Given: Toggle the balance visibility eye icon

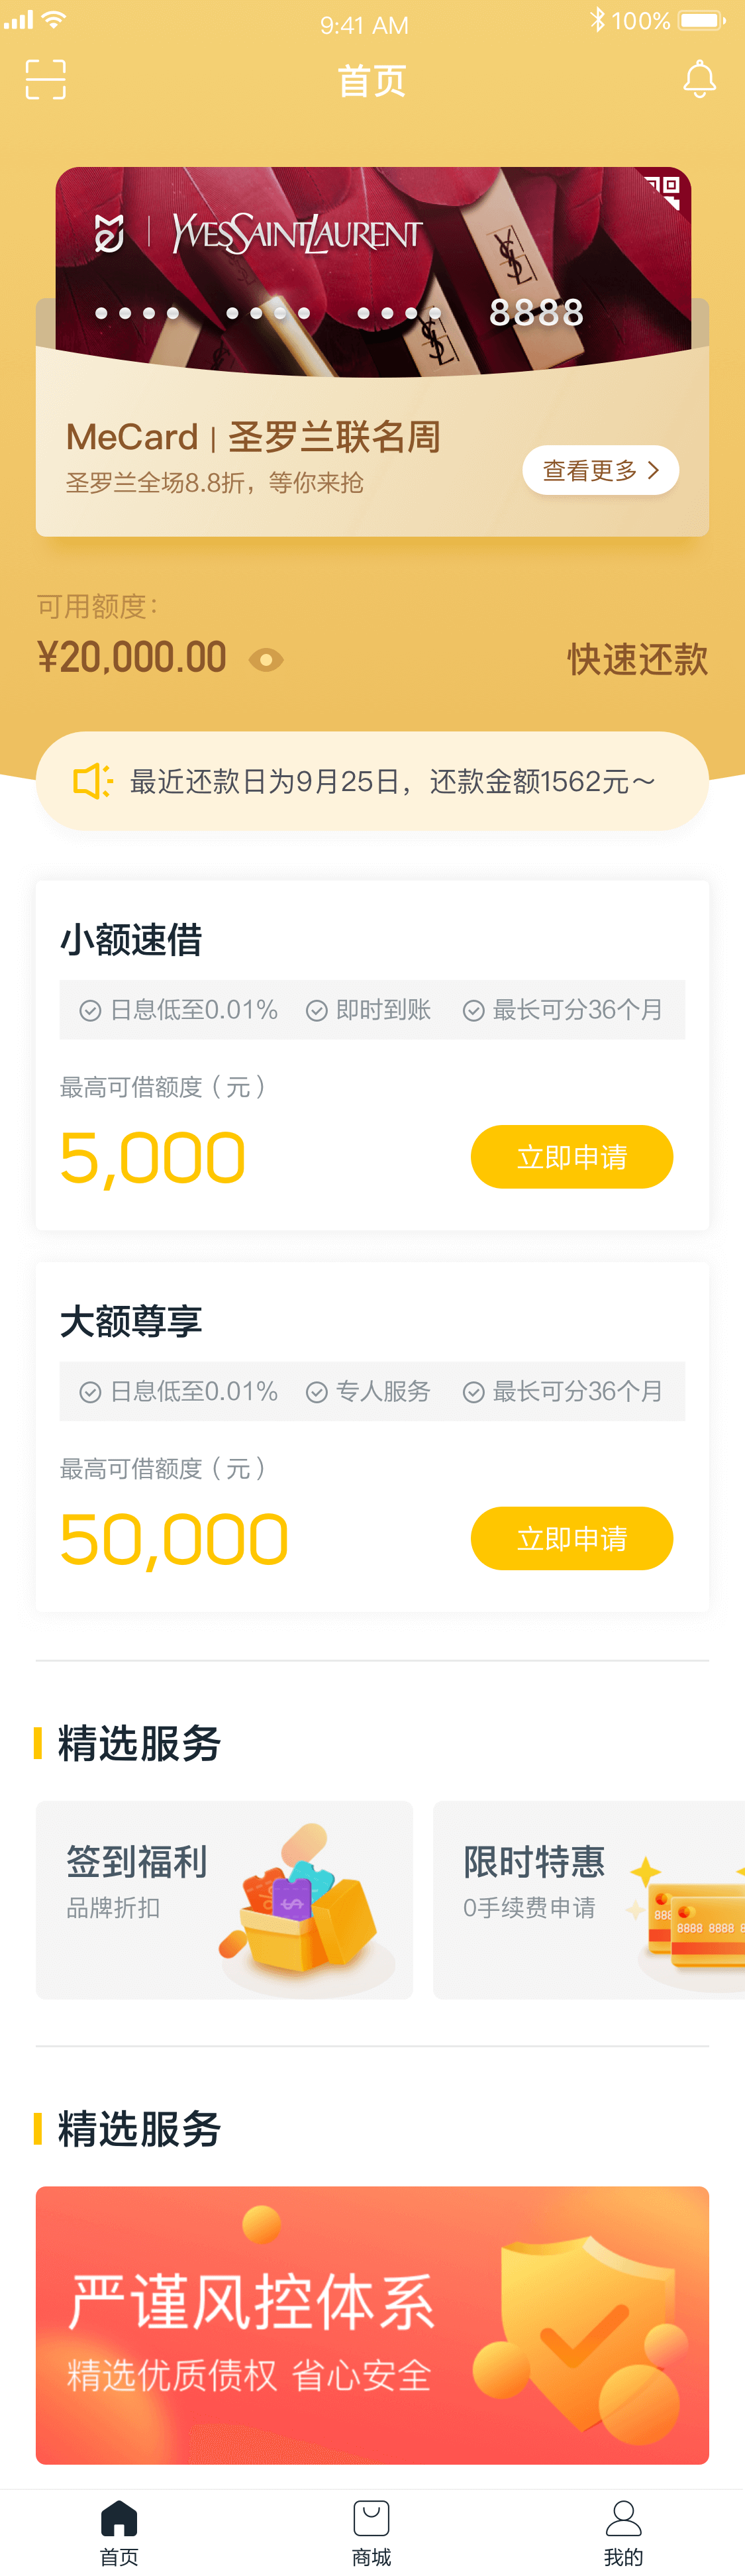Looking at the screenshot, I should pyautogui.click(x=266, y=660).
